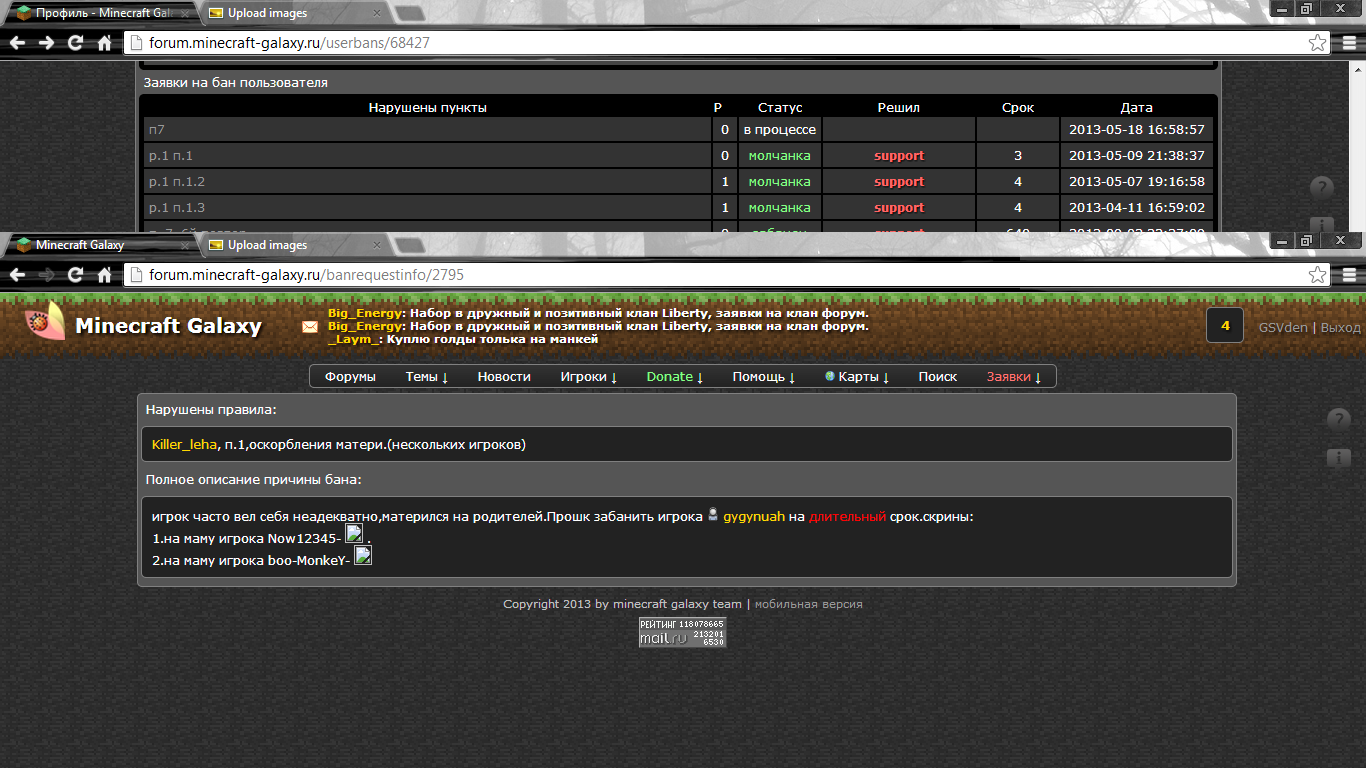Open home page in the upper window
Screen dimensions: 1366x768
tap(104, 43)
